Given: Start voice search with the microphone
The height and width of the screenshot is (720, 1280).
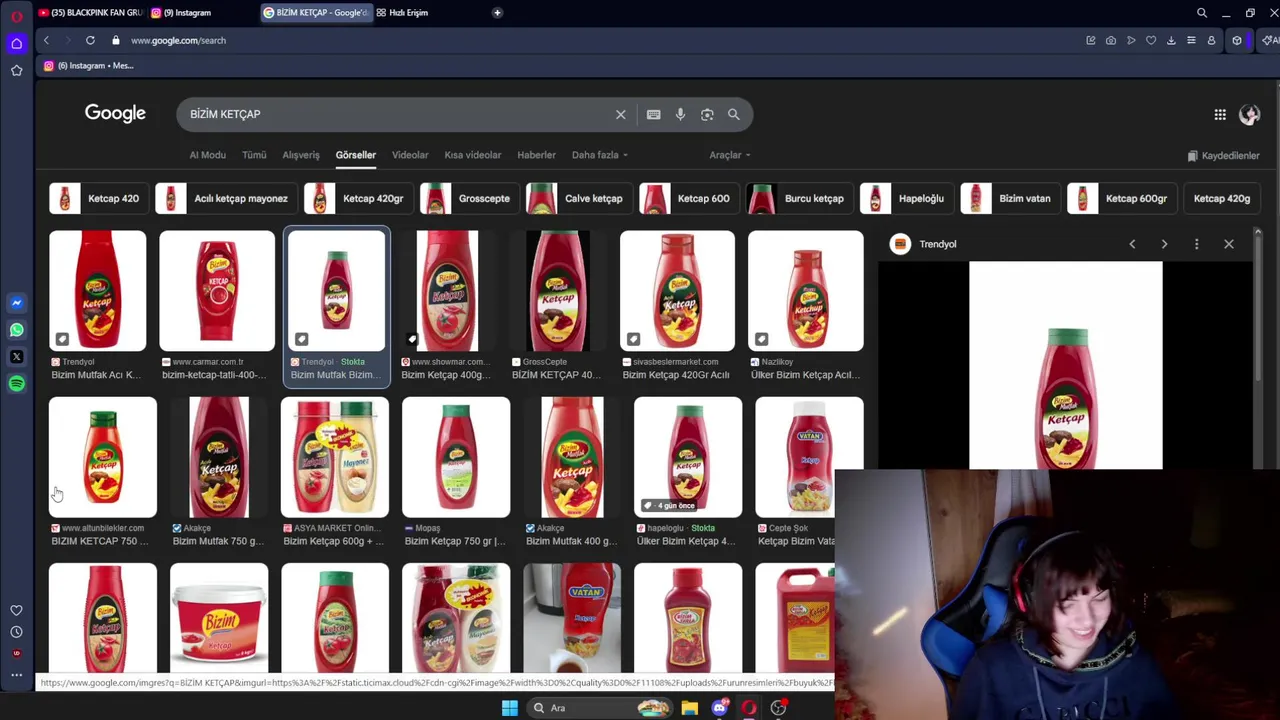Looking at the screenshot, I should 680,114.
